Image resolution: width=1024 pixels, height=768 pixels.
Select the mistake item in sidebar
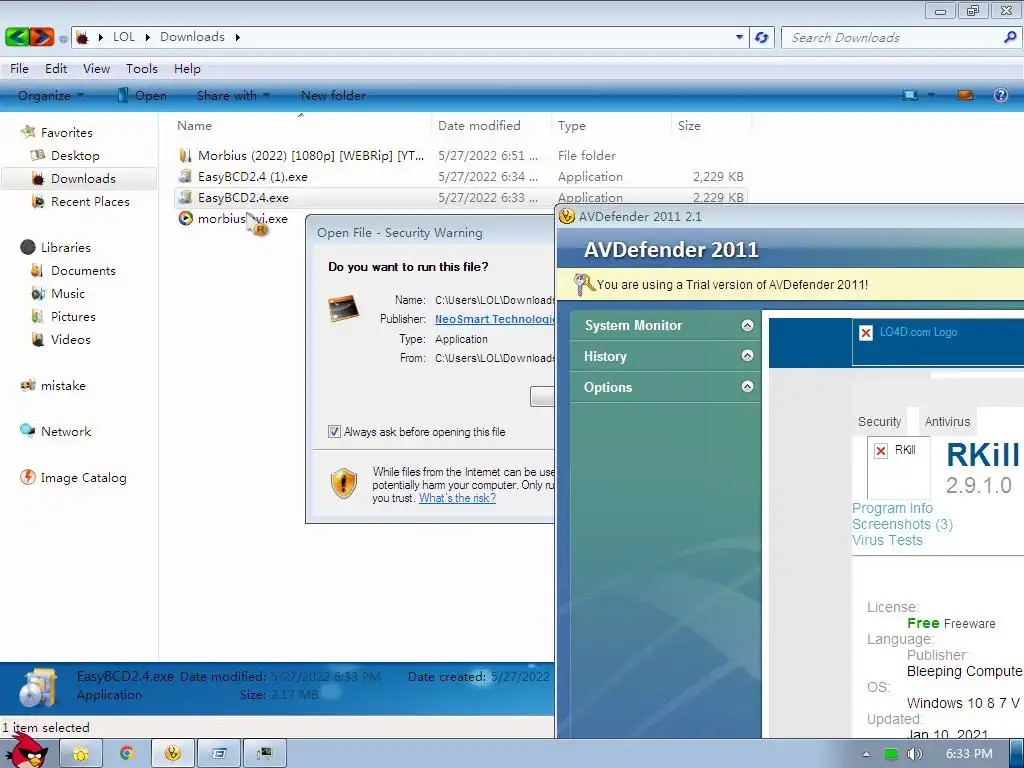63,385
